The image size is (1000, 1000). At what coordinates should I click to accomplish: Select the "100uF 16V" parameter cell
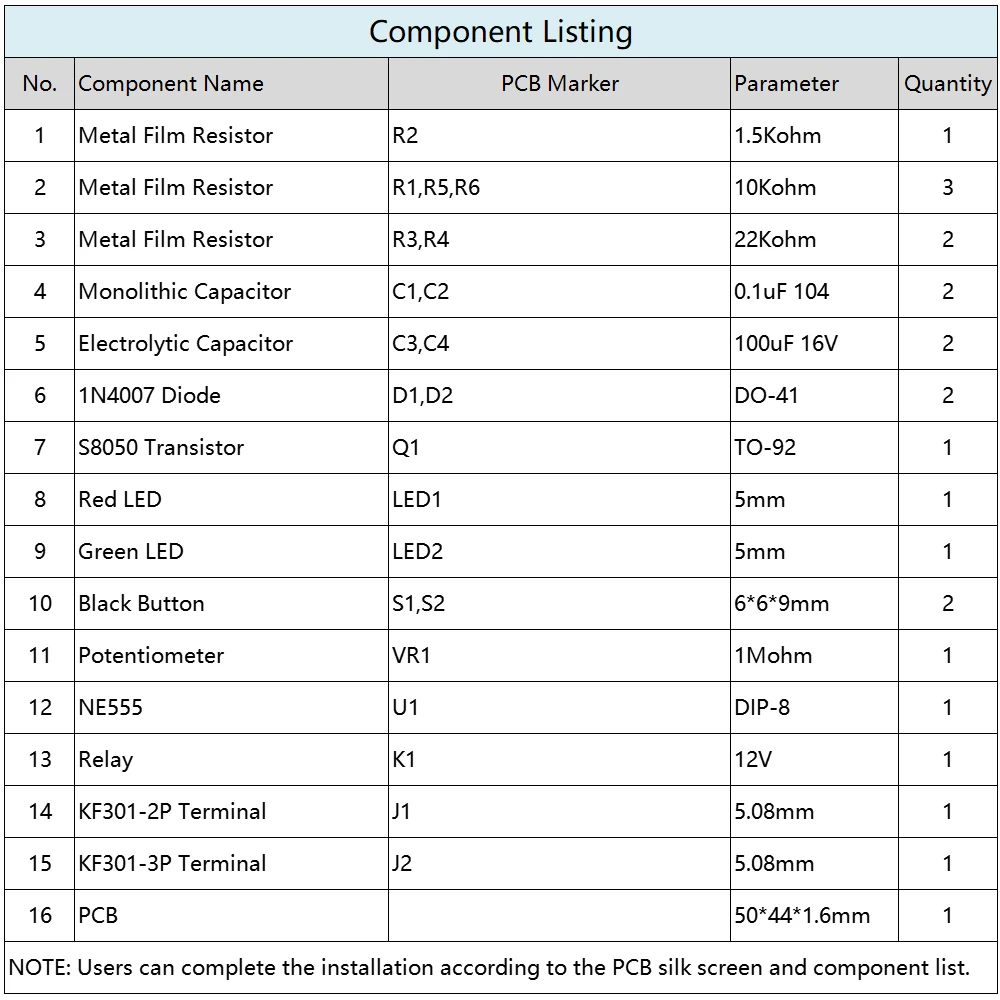[x=786, y=344]
